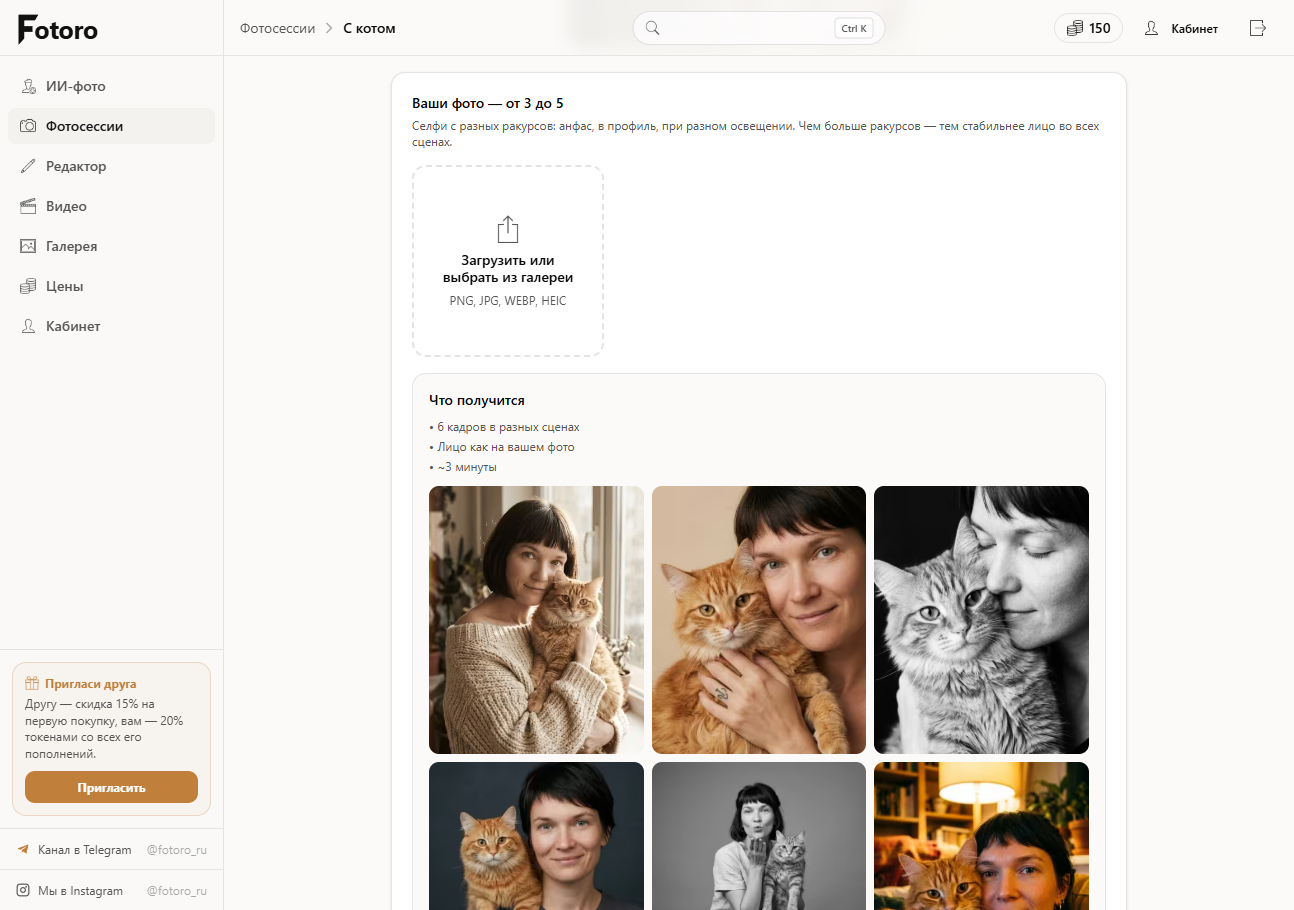1294x910 pixels.
Task: Click 'PNG, JPG, WEBP, HEIC' format text
Action: point(508,301)
